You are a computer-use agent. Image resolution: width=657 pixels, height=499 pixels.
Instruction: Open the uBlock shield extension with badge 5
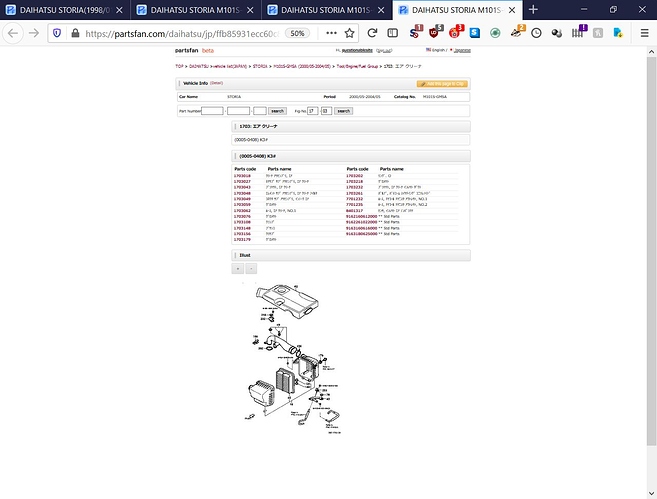coord(435,32)
